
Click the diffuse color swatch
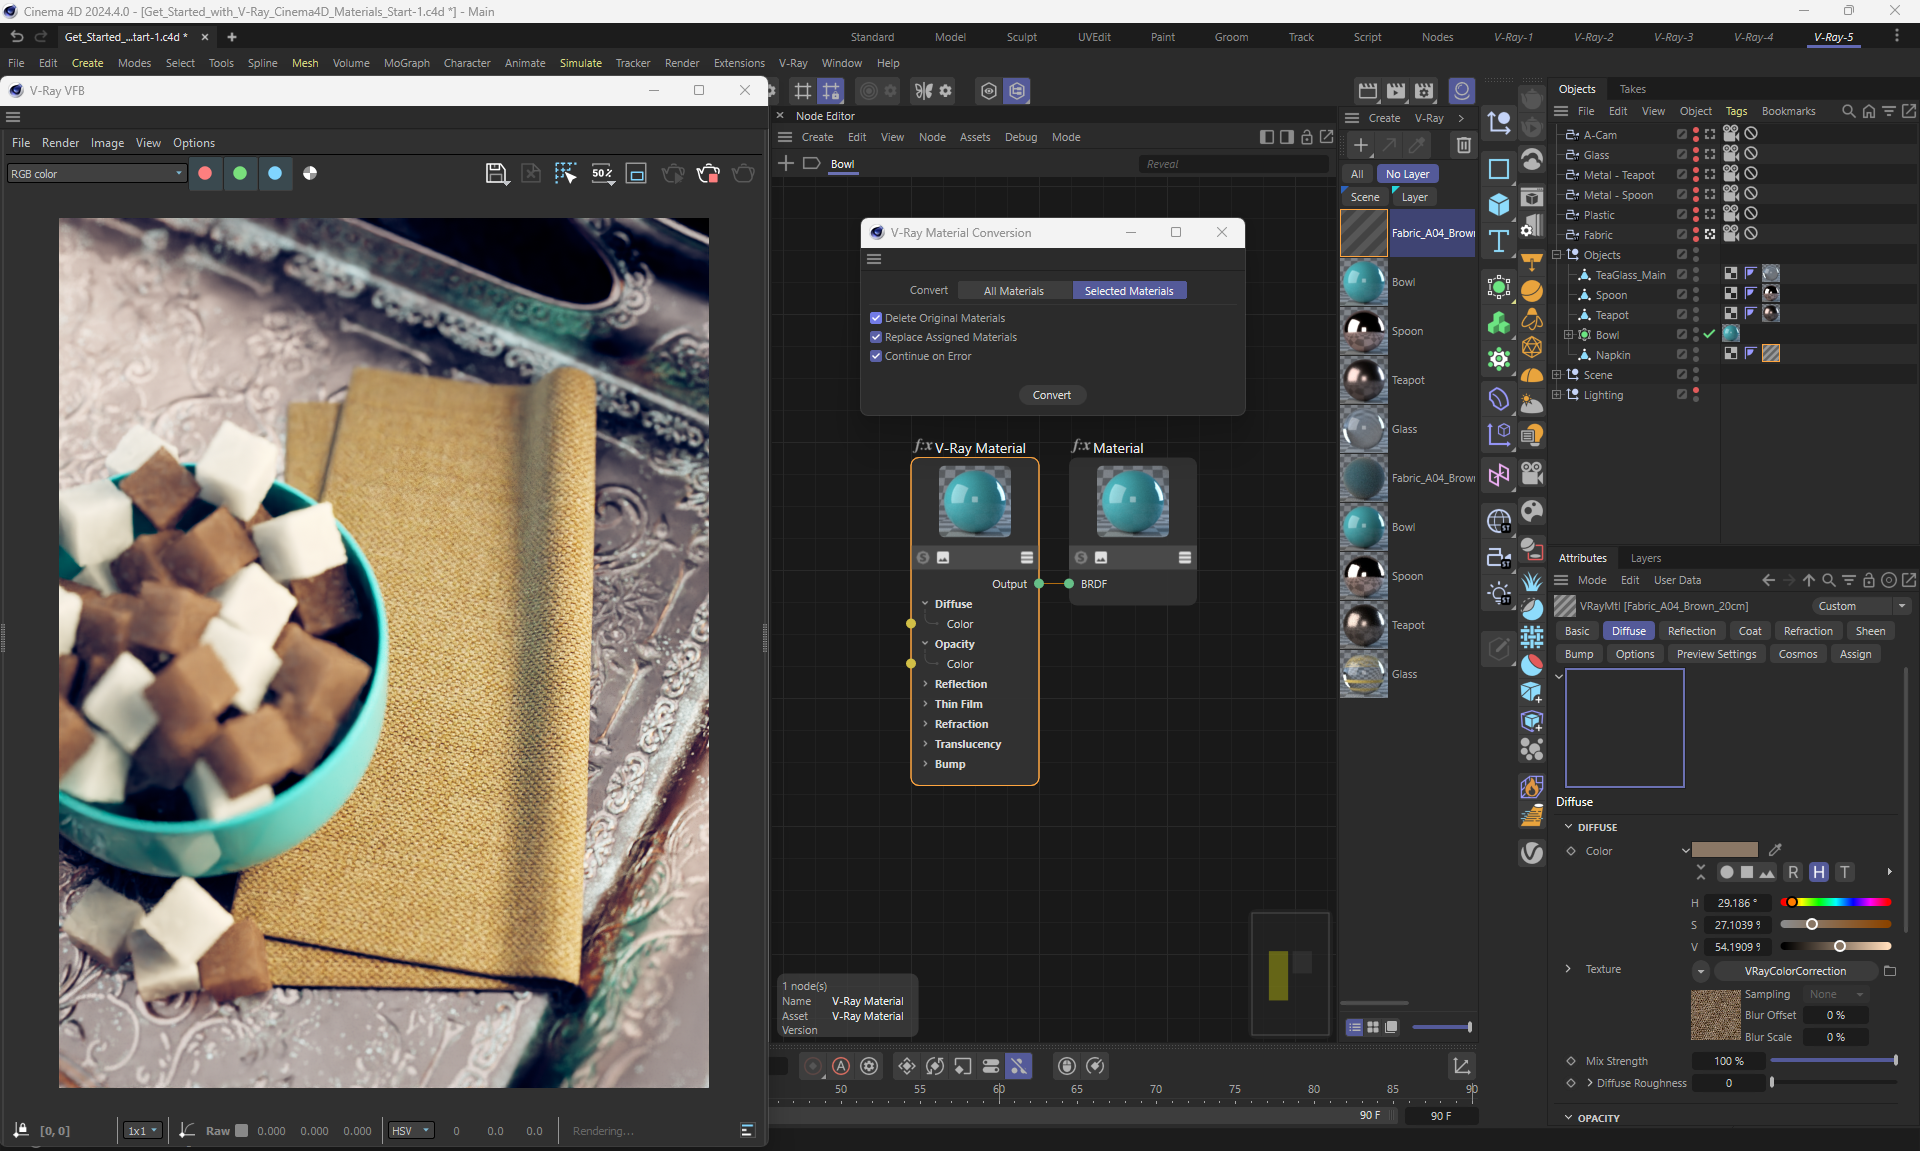click(x=1724, y=850)
